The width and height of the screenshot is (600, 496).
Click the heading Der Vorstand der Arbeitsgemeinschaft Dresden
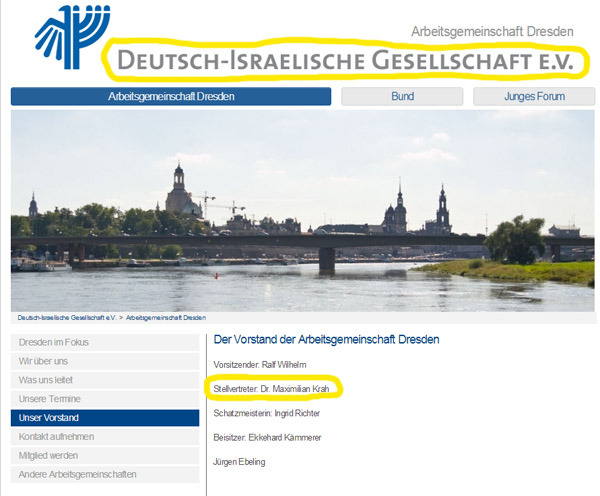(326, 339)
